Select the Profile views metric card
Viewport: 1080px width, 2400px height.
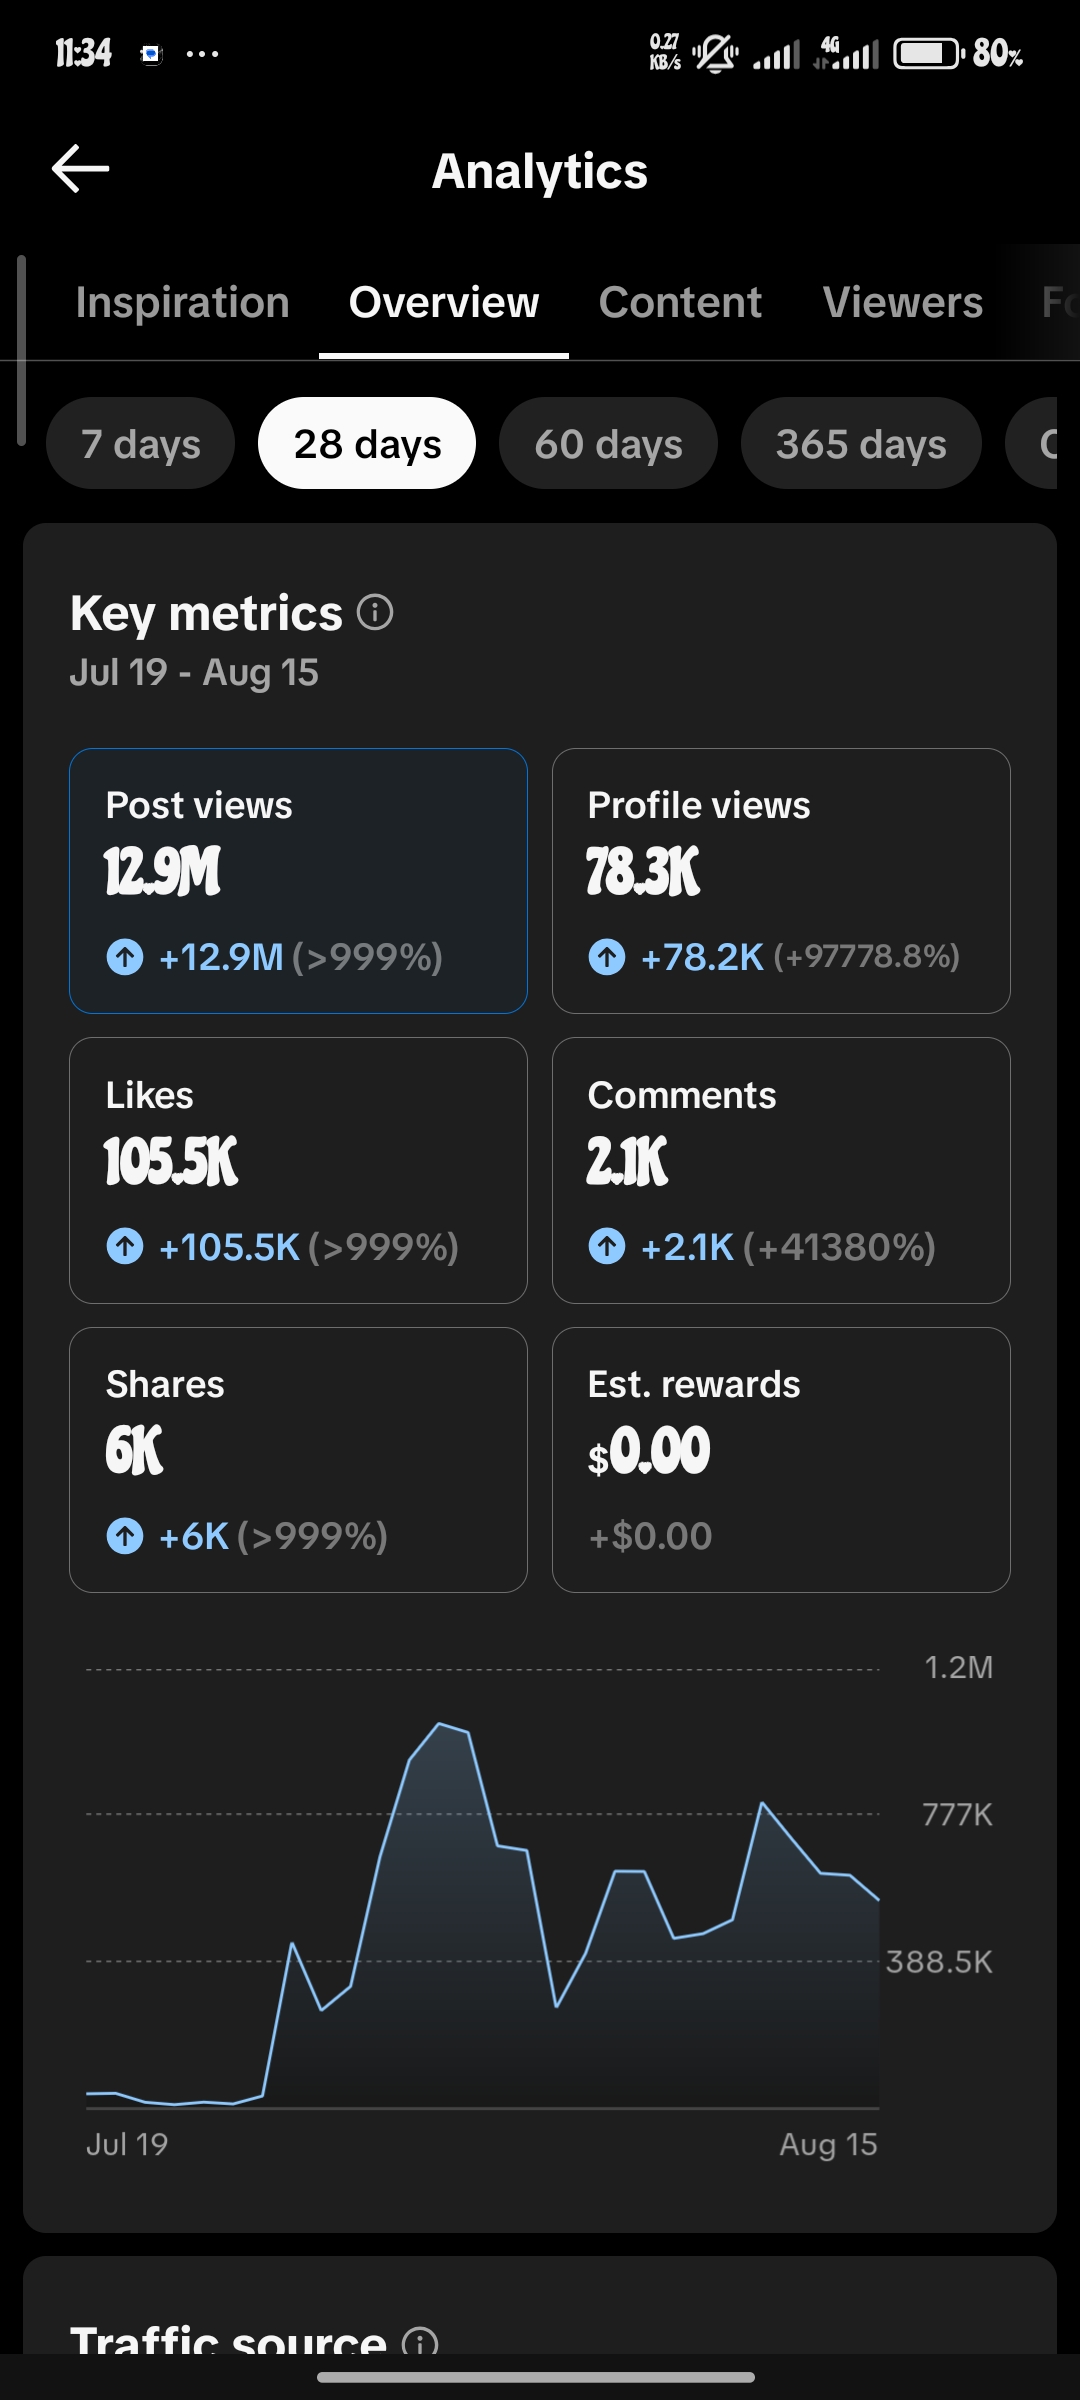tap(781, 881)
